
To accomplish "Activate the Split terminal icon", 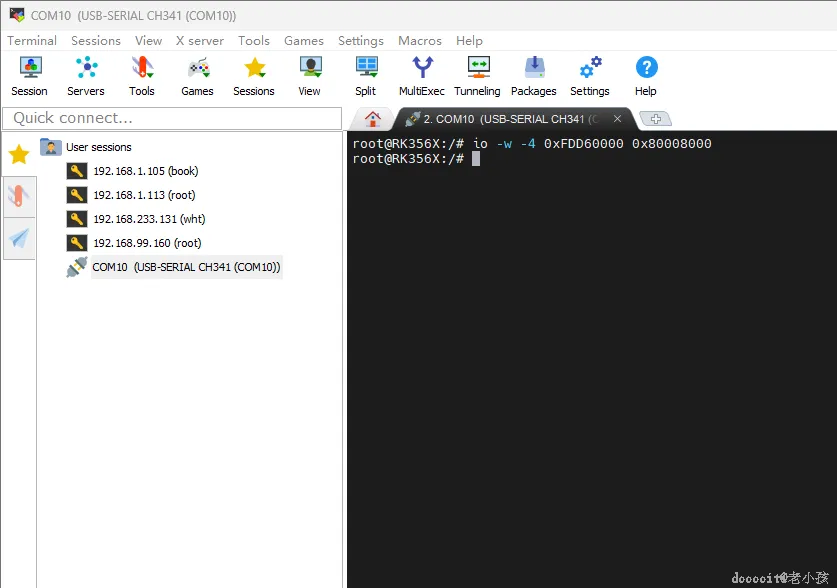I will pos(366,76).
